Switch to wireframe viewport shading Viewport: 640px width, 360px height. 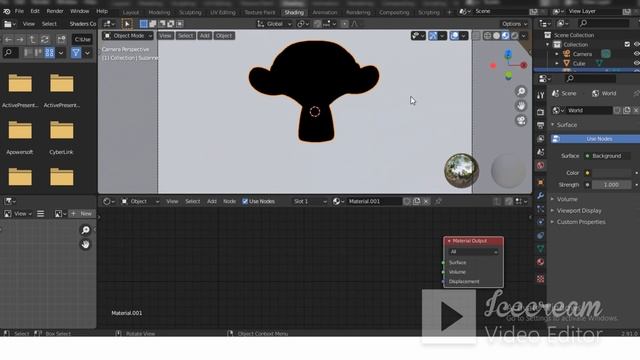point(487,36)
